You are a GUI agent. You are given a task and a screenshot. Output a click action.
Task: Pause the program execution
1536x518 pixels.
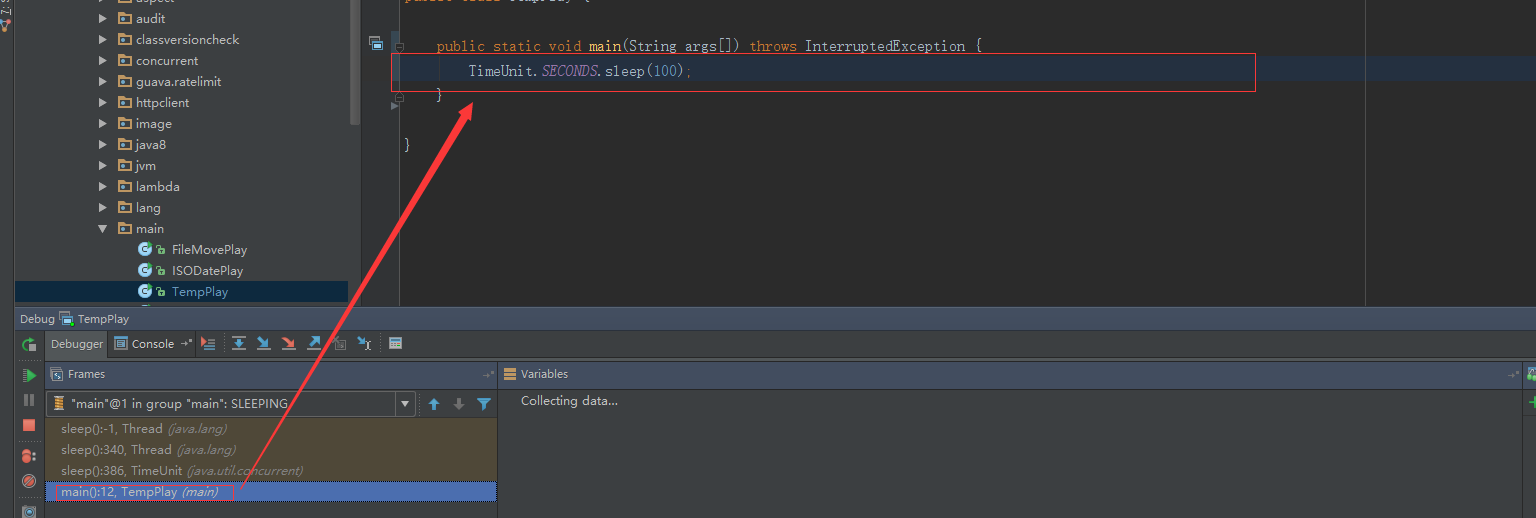(29, 400)
